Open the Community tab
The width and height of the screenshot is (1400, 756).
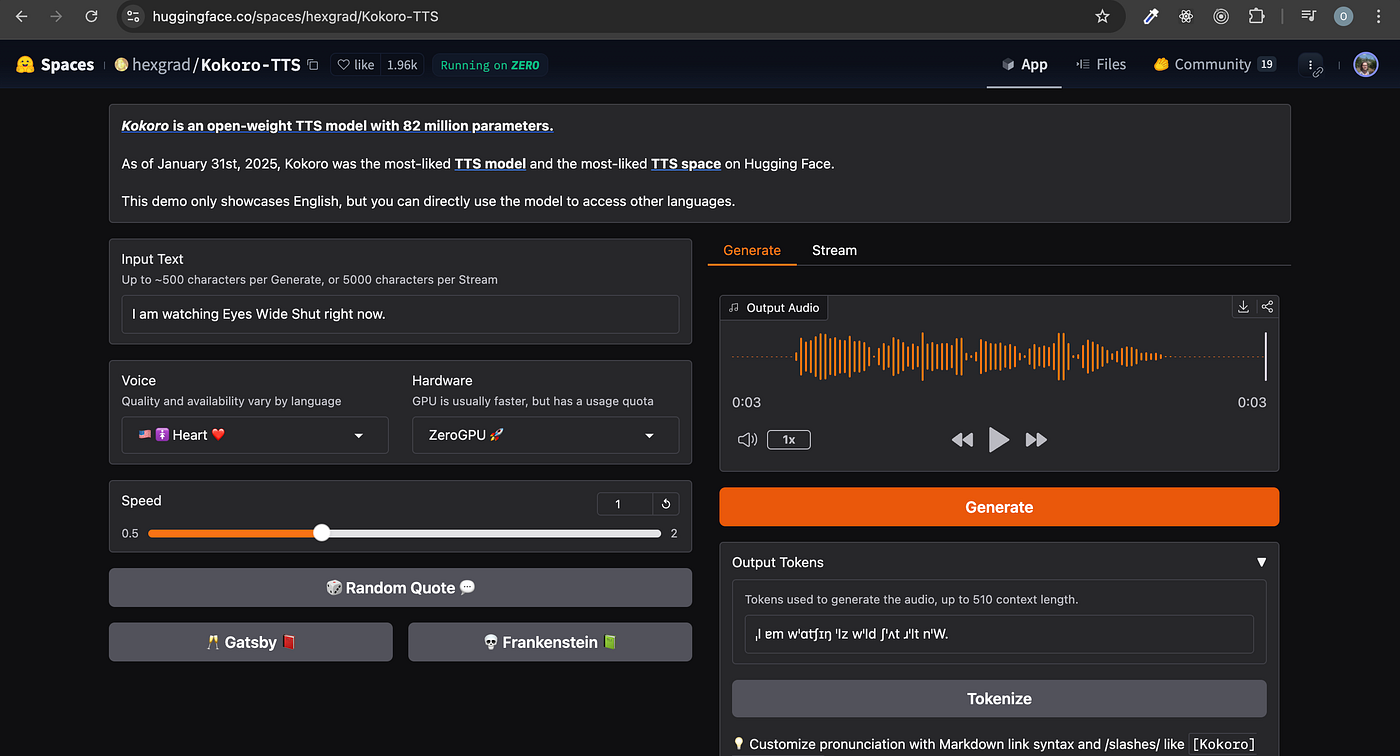(1214, 65)
